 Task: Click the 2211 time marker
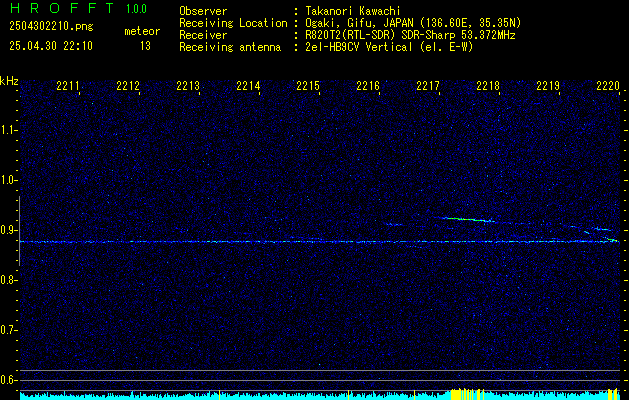68,85
